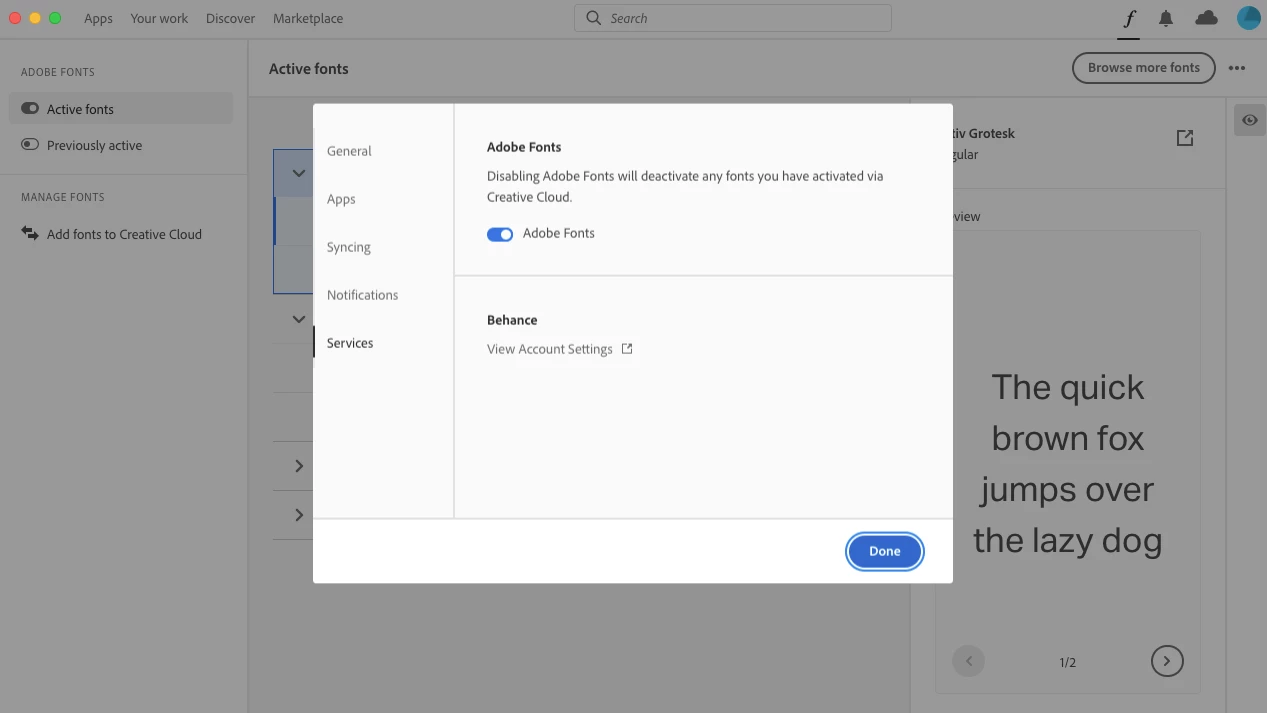Collapse the first expanded font family chevron
Viewport: 1267px width, 713px height.
298,173
